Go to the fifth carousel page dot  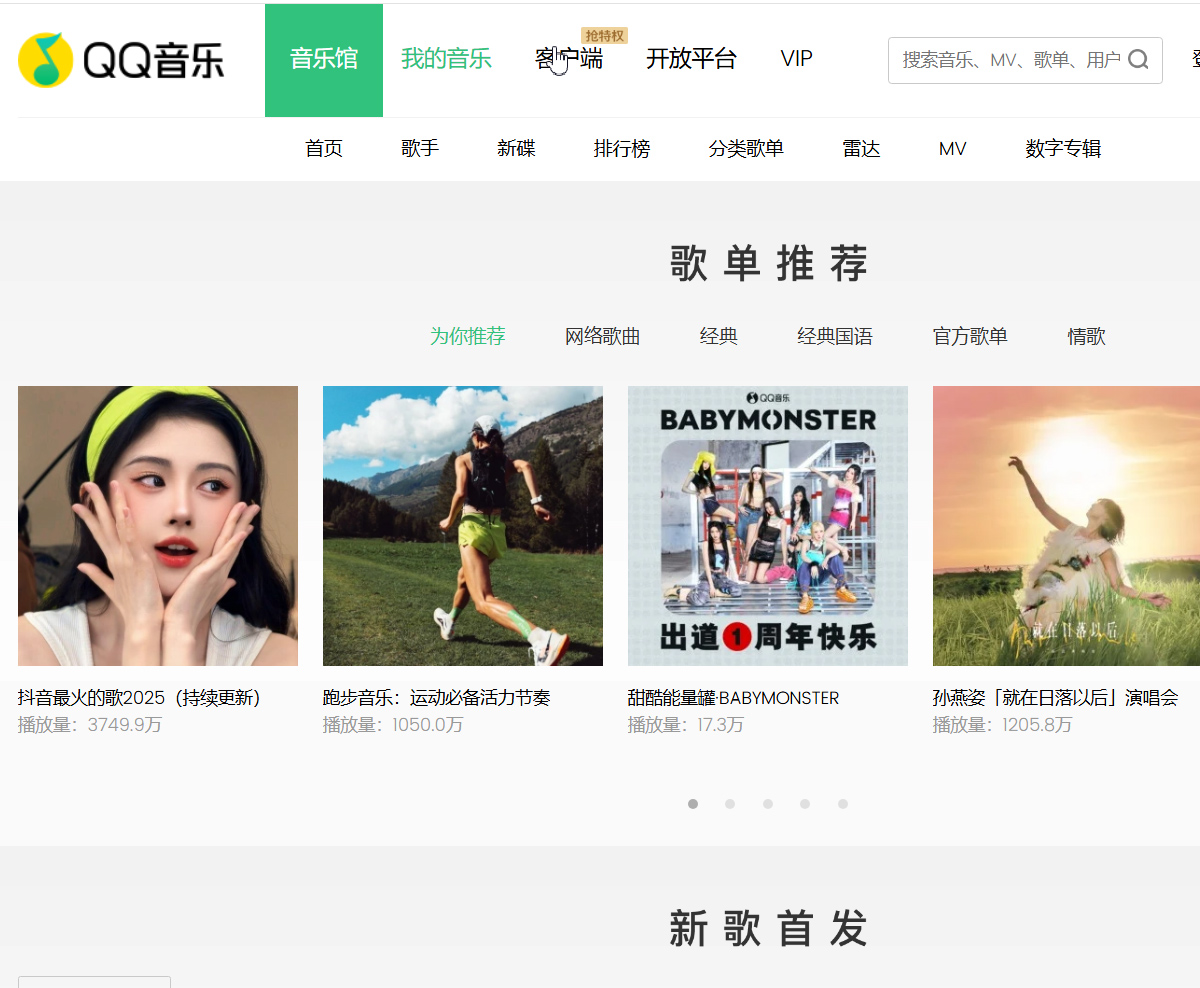843,804
